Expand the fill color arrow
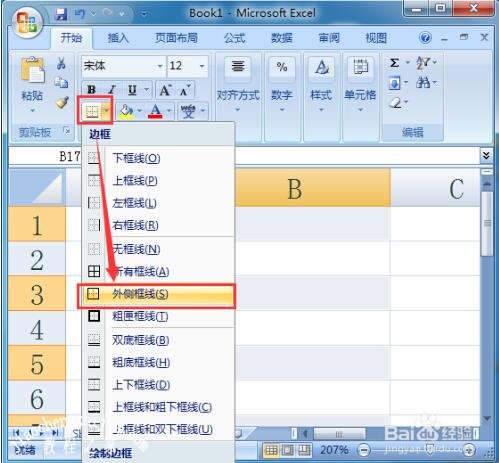499x463 pixels. [x=140, y=111]
